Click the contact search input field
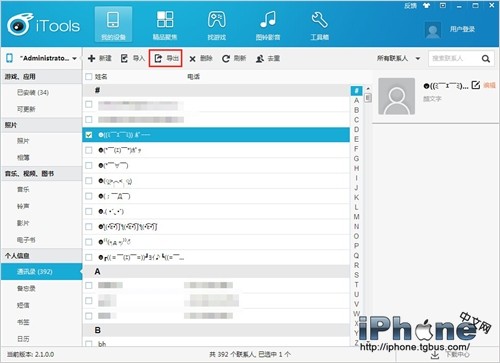 click(x=455, y=59)
